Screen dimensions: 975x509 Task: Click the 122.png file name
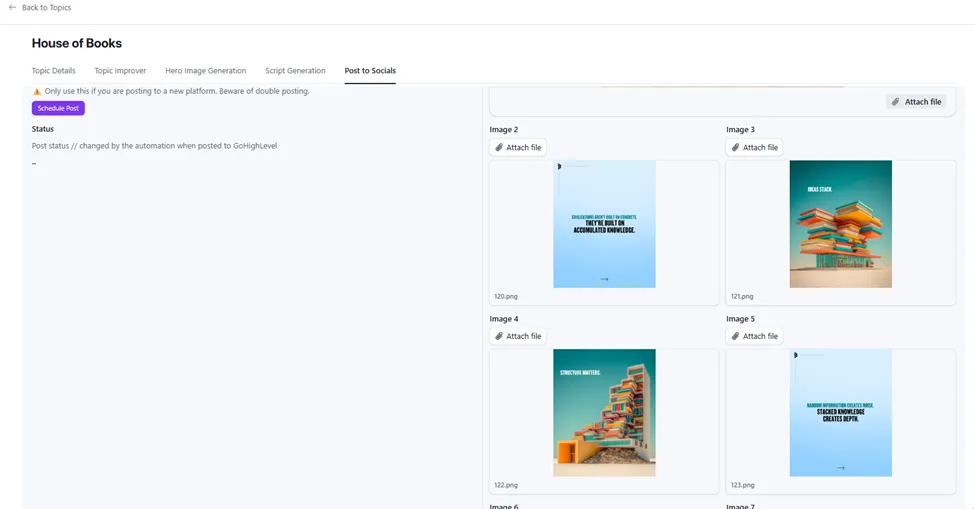tap(506, 485)
